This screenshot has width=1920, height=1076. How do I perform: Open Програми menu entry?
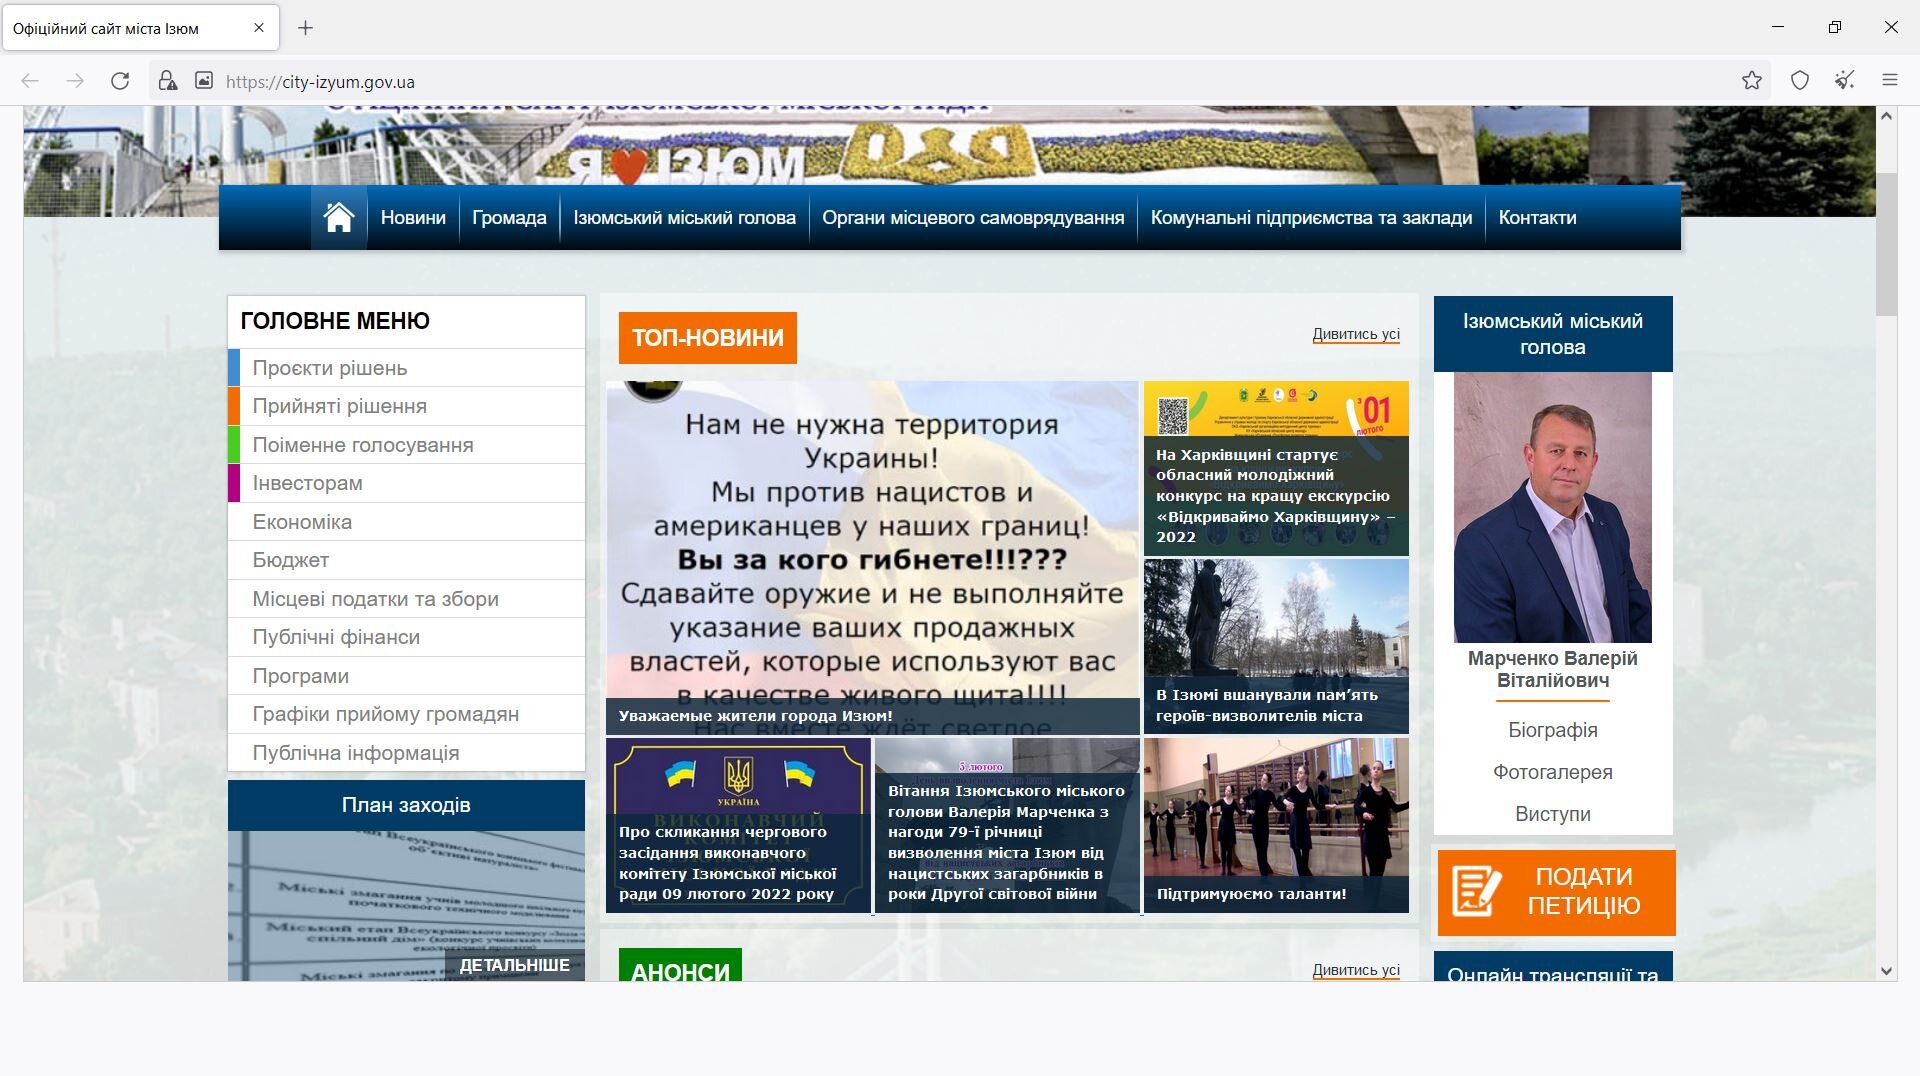[406, 676]
